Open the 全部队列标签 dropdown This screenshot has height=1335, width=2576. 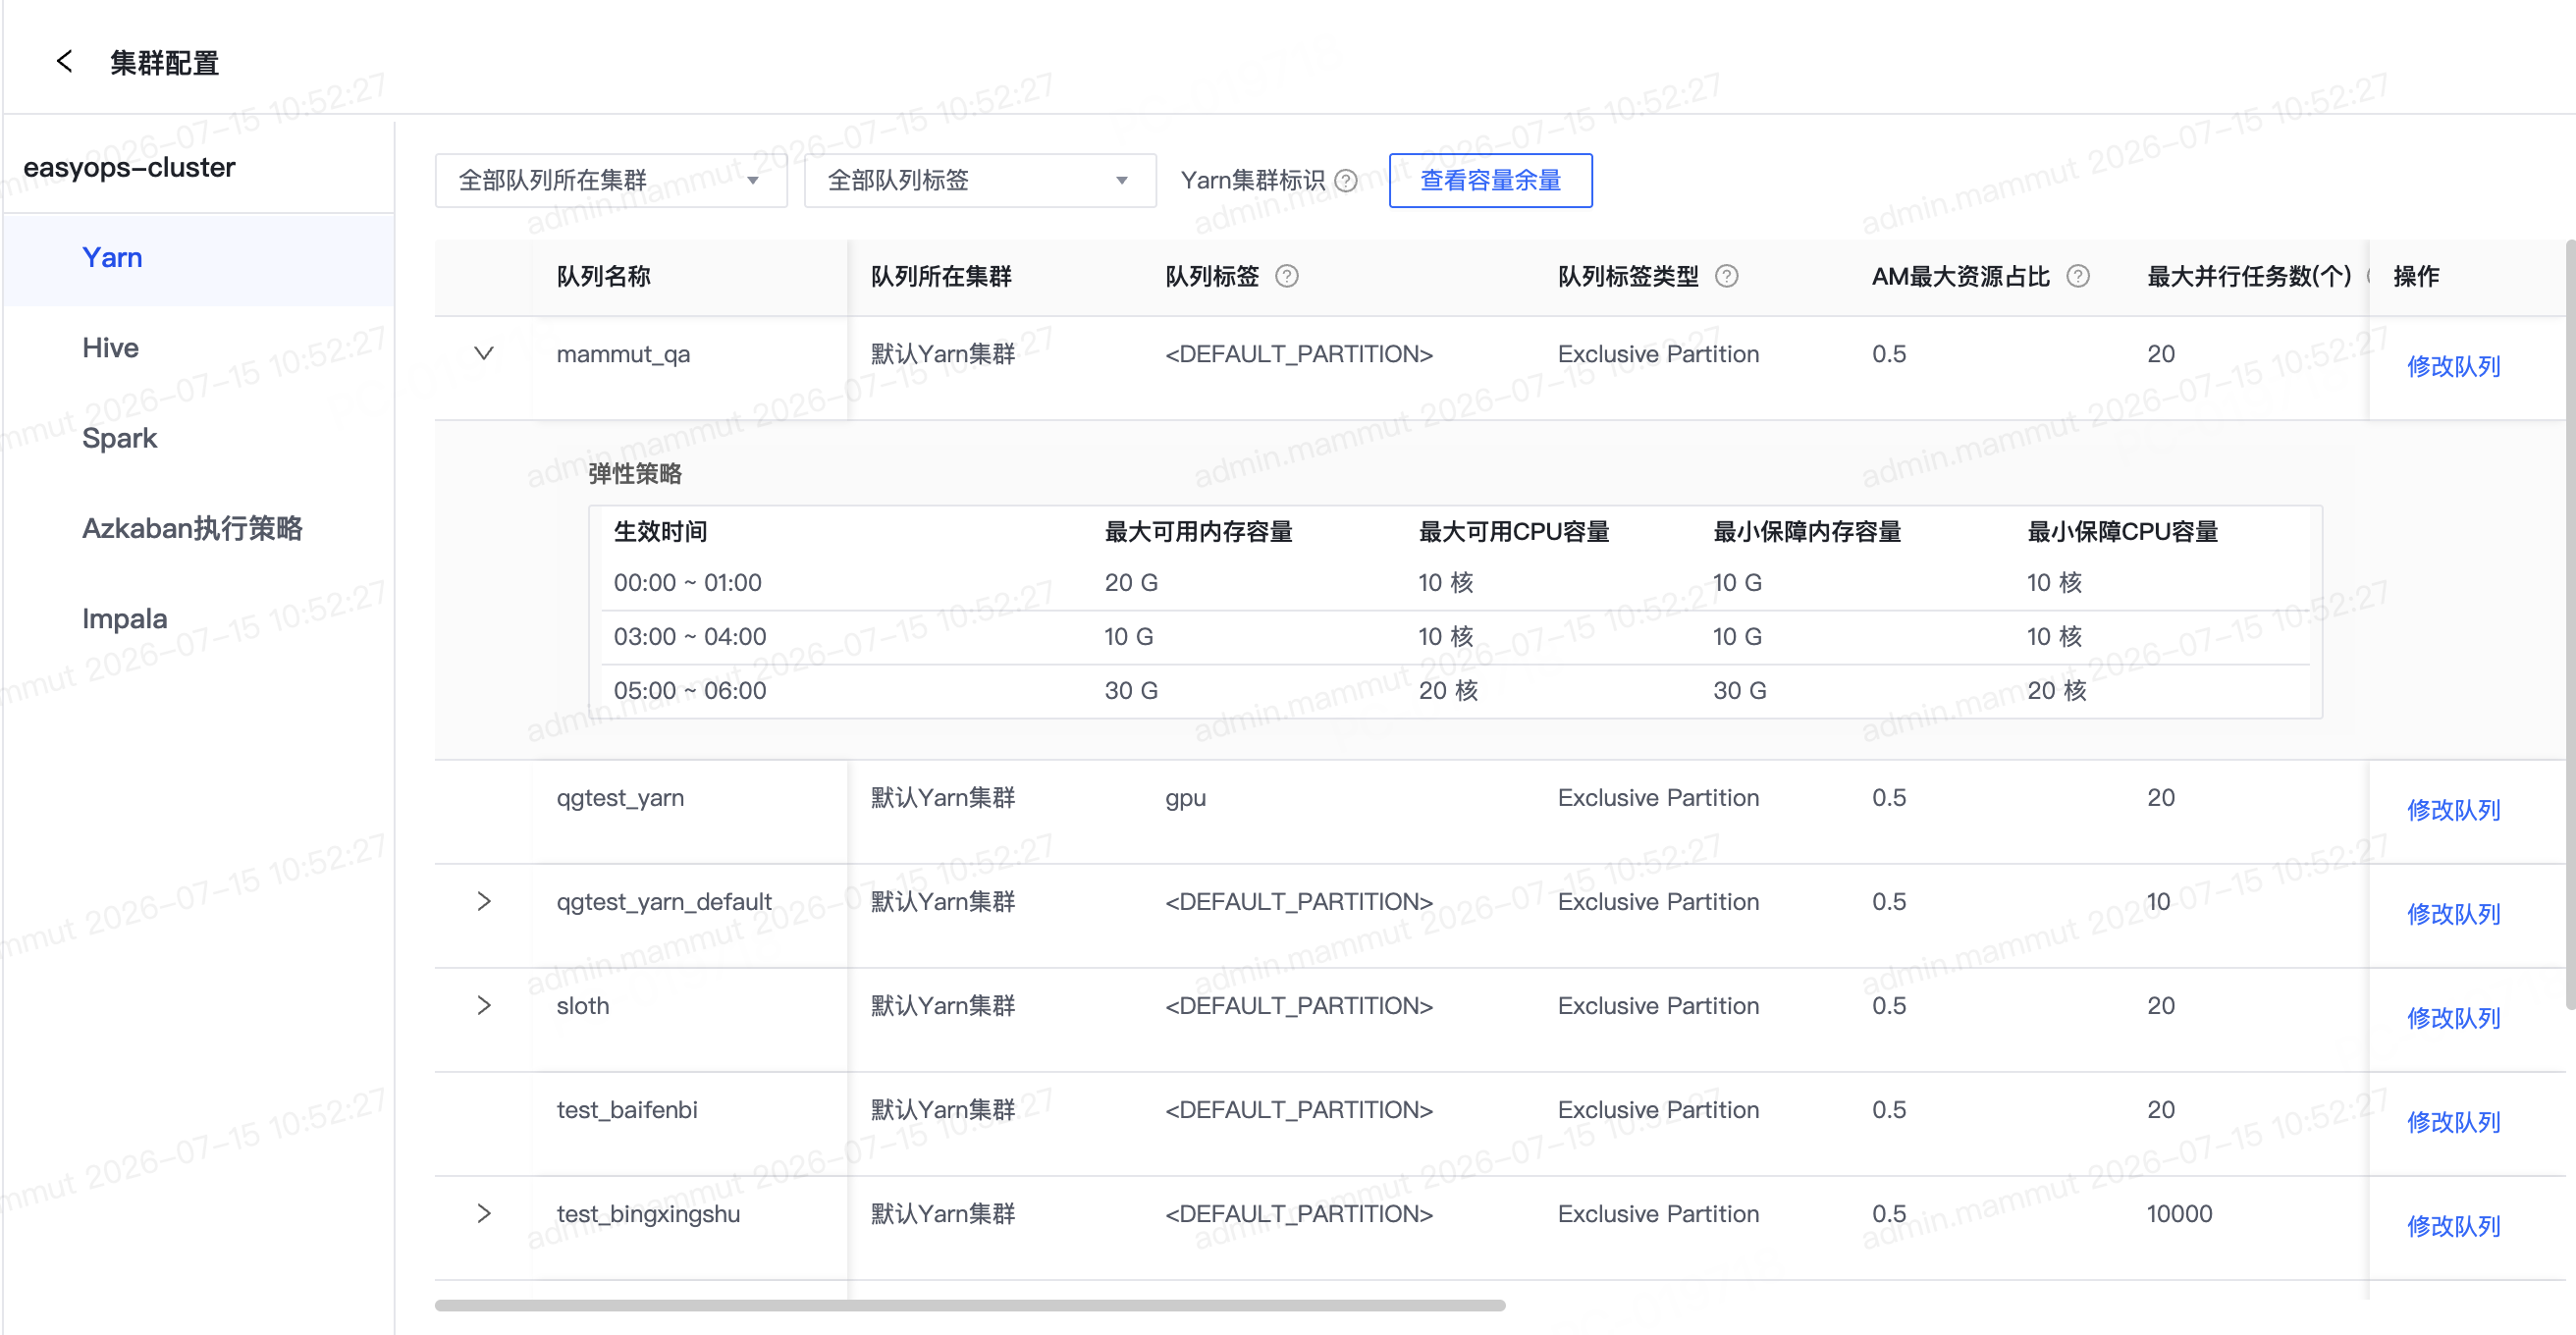click(x=980, y=181)
